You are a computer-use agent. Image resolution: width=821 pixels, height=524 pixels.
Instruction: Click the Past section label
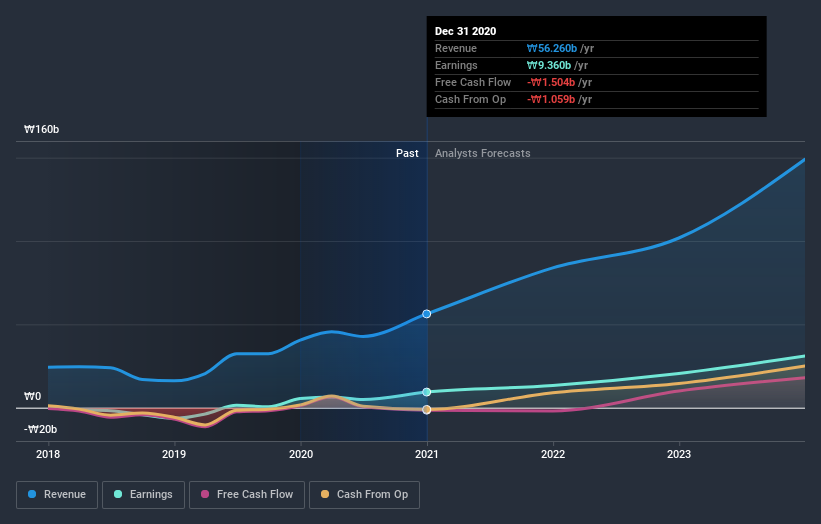(x=407, y=153)
